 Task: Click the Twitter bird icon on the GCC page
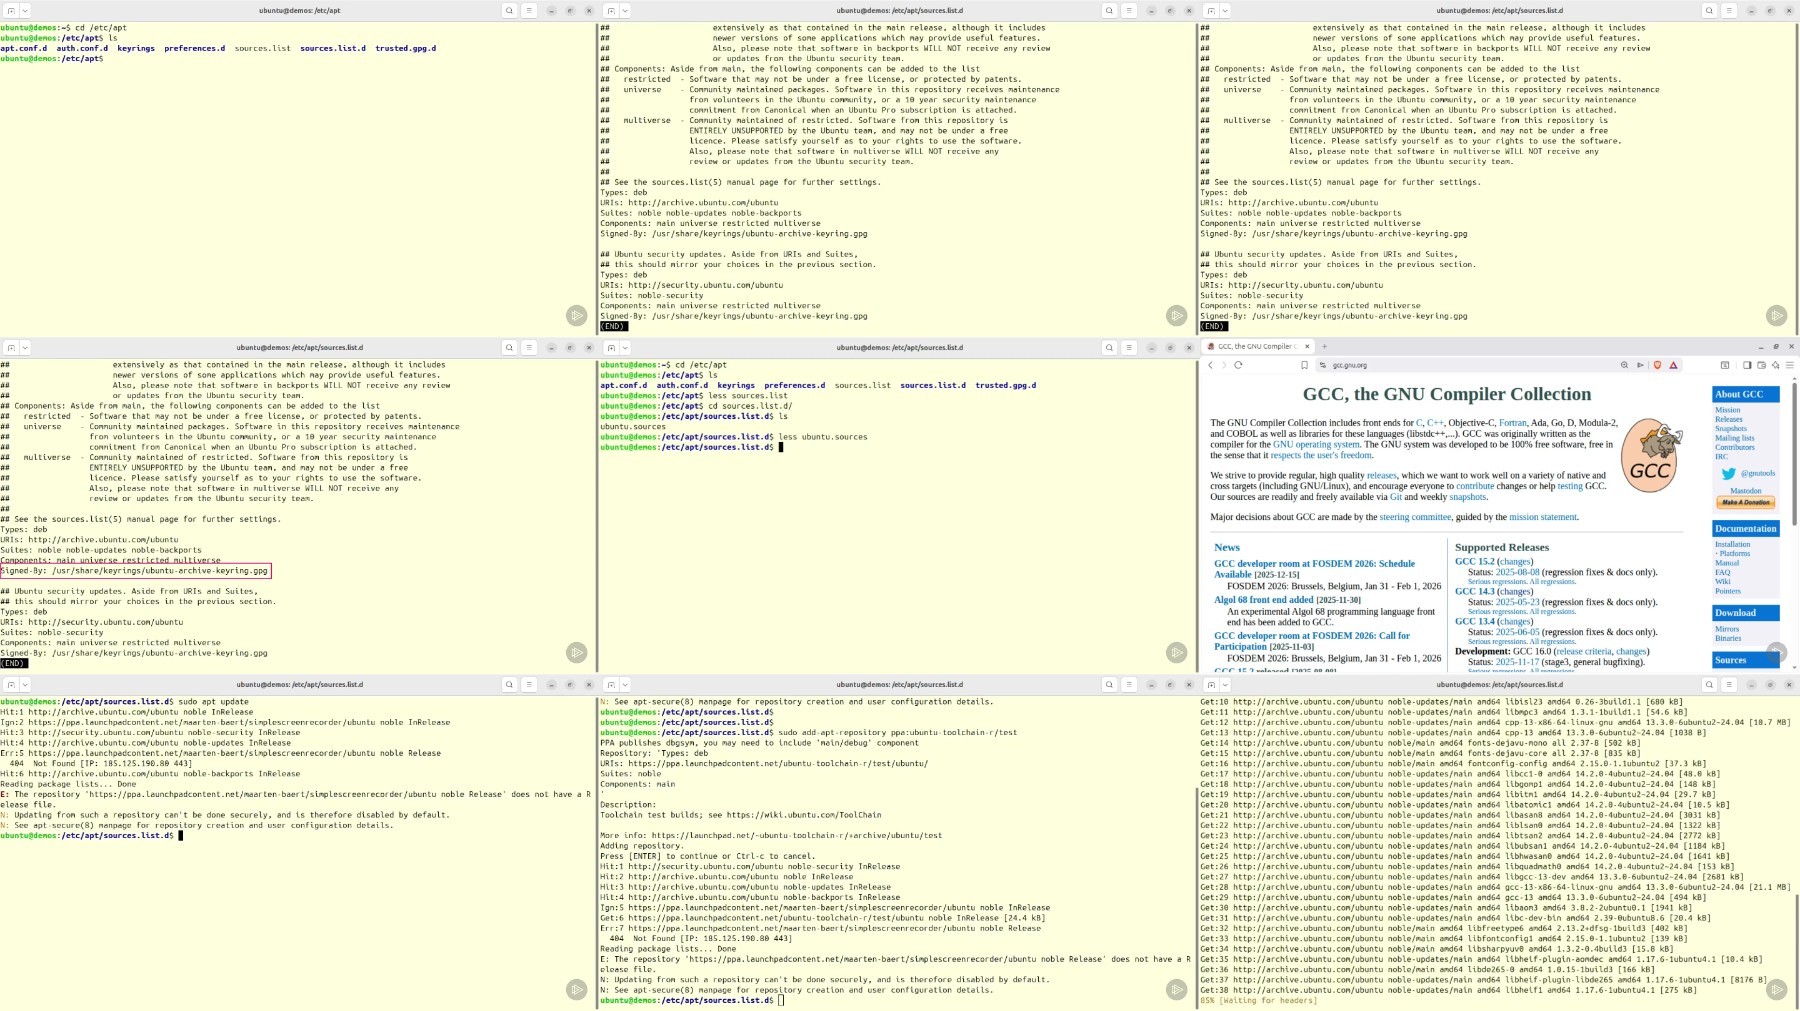pos(1728,473)
